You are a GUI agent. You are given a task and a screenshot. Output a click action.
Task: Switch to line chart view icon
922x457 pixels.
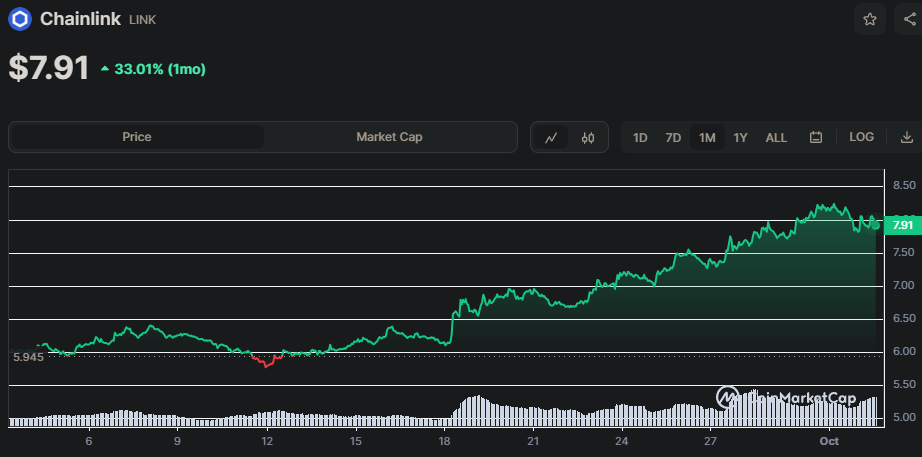551,138
